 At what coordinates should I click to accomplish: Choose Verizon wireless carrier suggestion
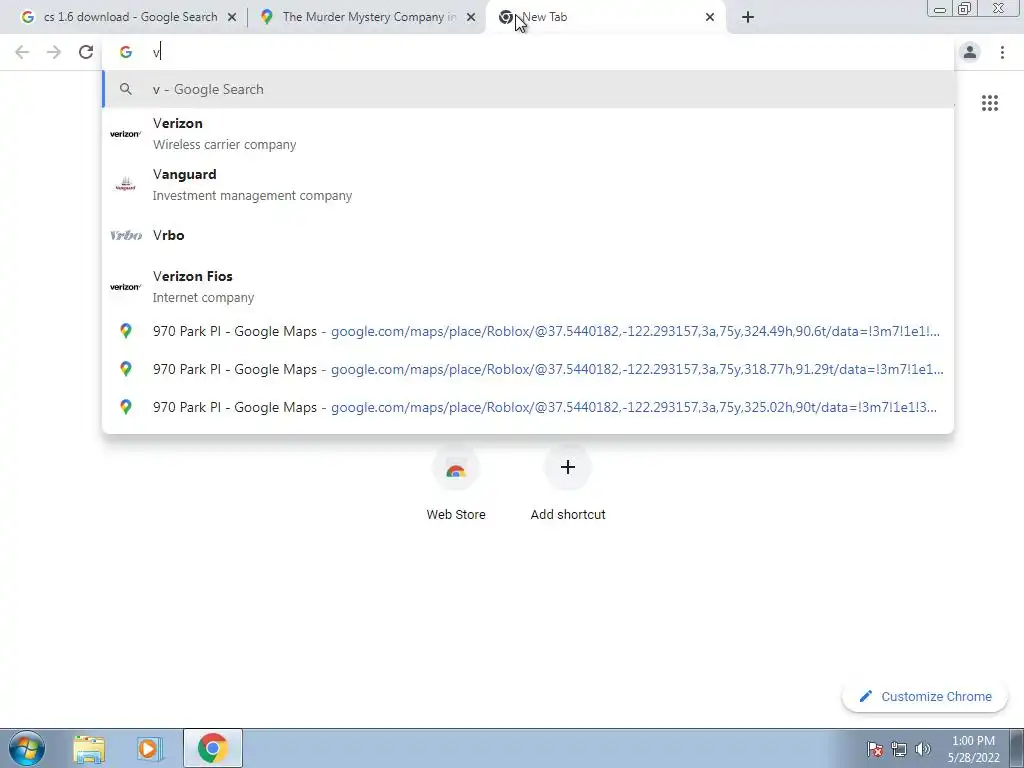click(x=528, y=134)
